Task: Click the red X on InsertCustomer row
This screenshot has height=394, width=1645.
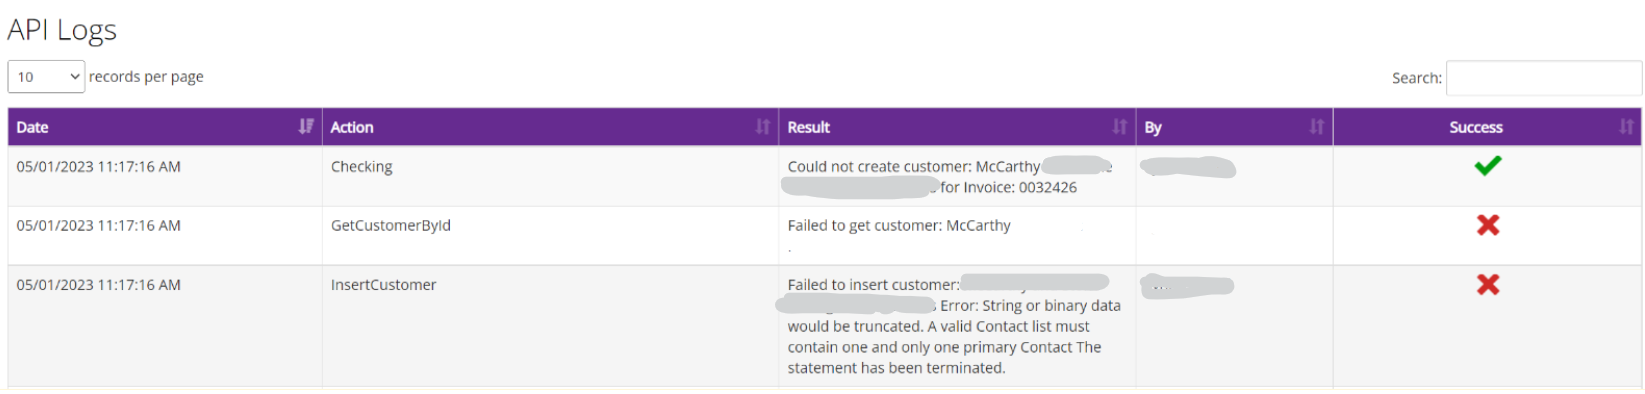Action: point(1487,284)
